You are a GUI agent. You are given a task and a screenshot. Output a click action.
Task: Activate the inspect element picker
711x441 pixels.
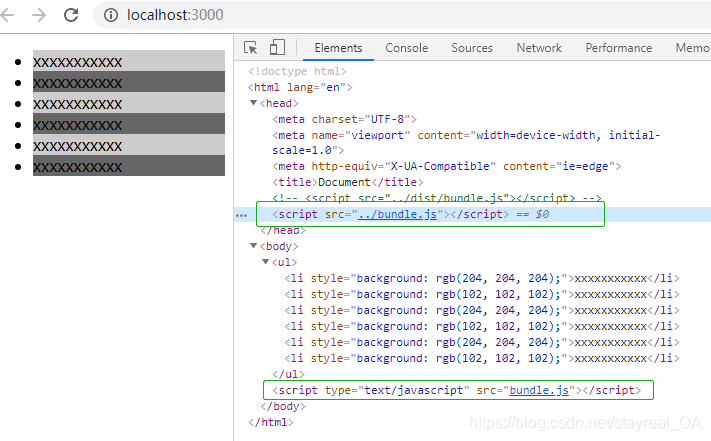click(250, 48)
